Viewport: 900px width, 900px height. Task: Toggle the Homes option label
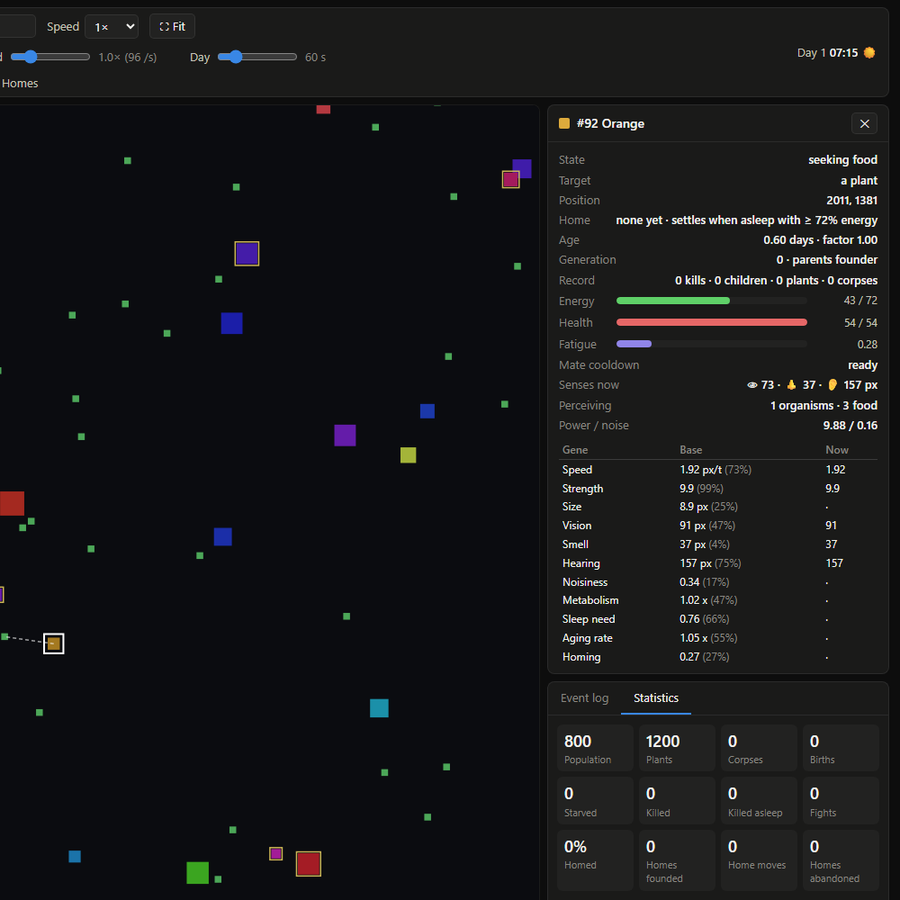(x=20, y=83)
